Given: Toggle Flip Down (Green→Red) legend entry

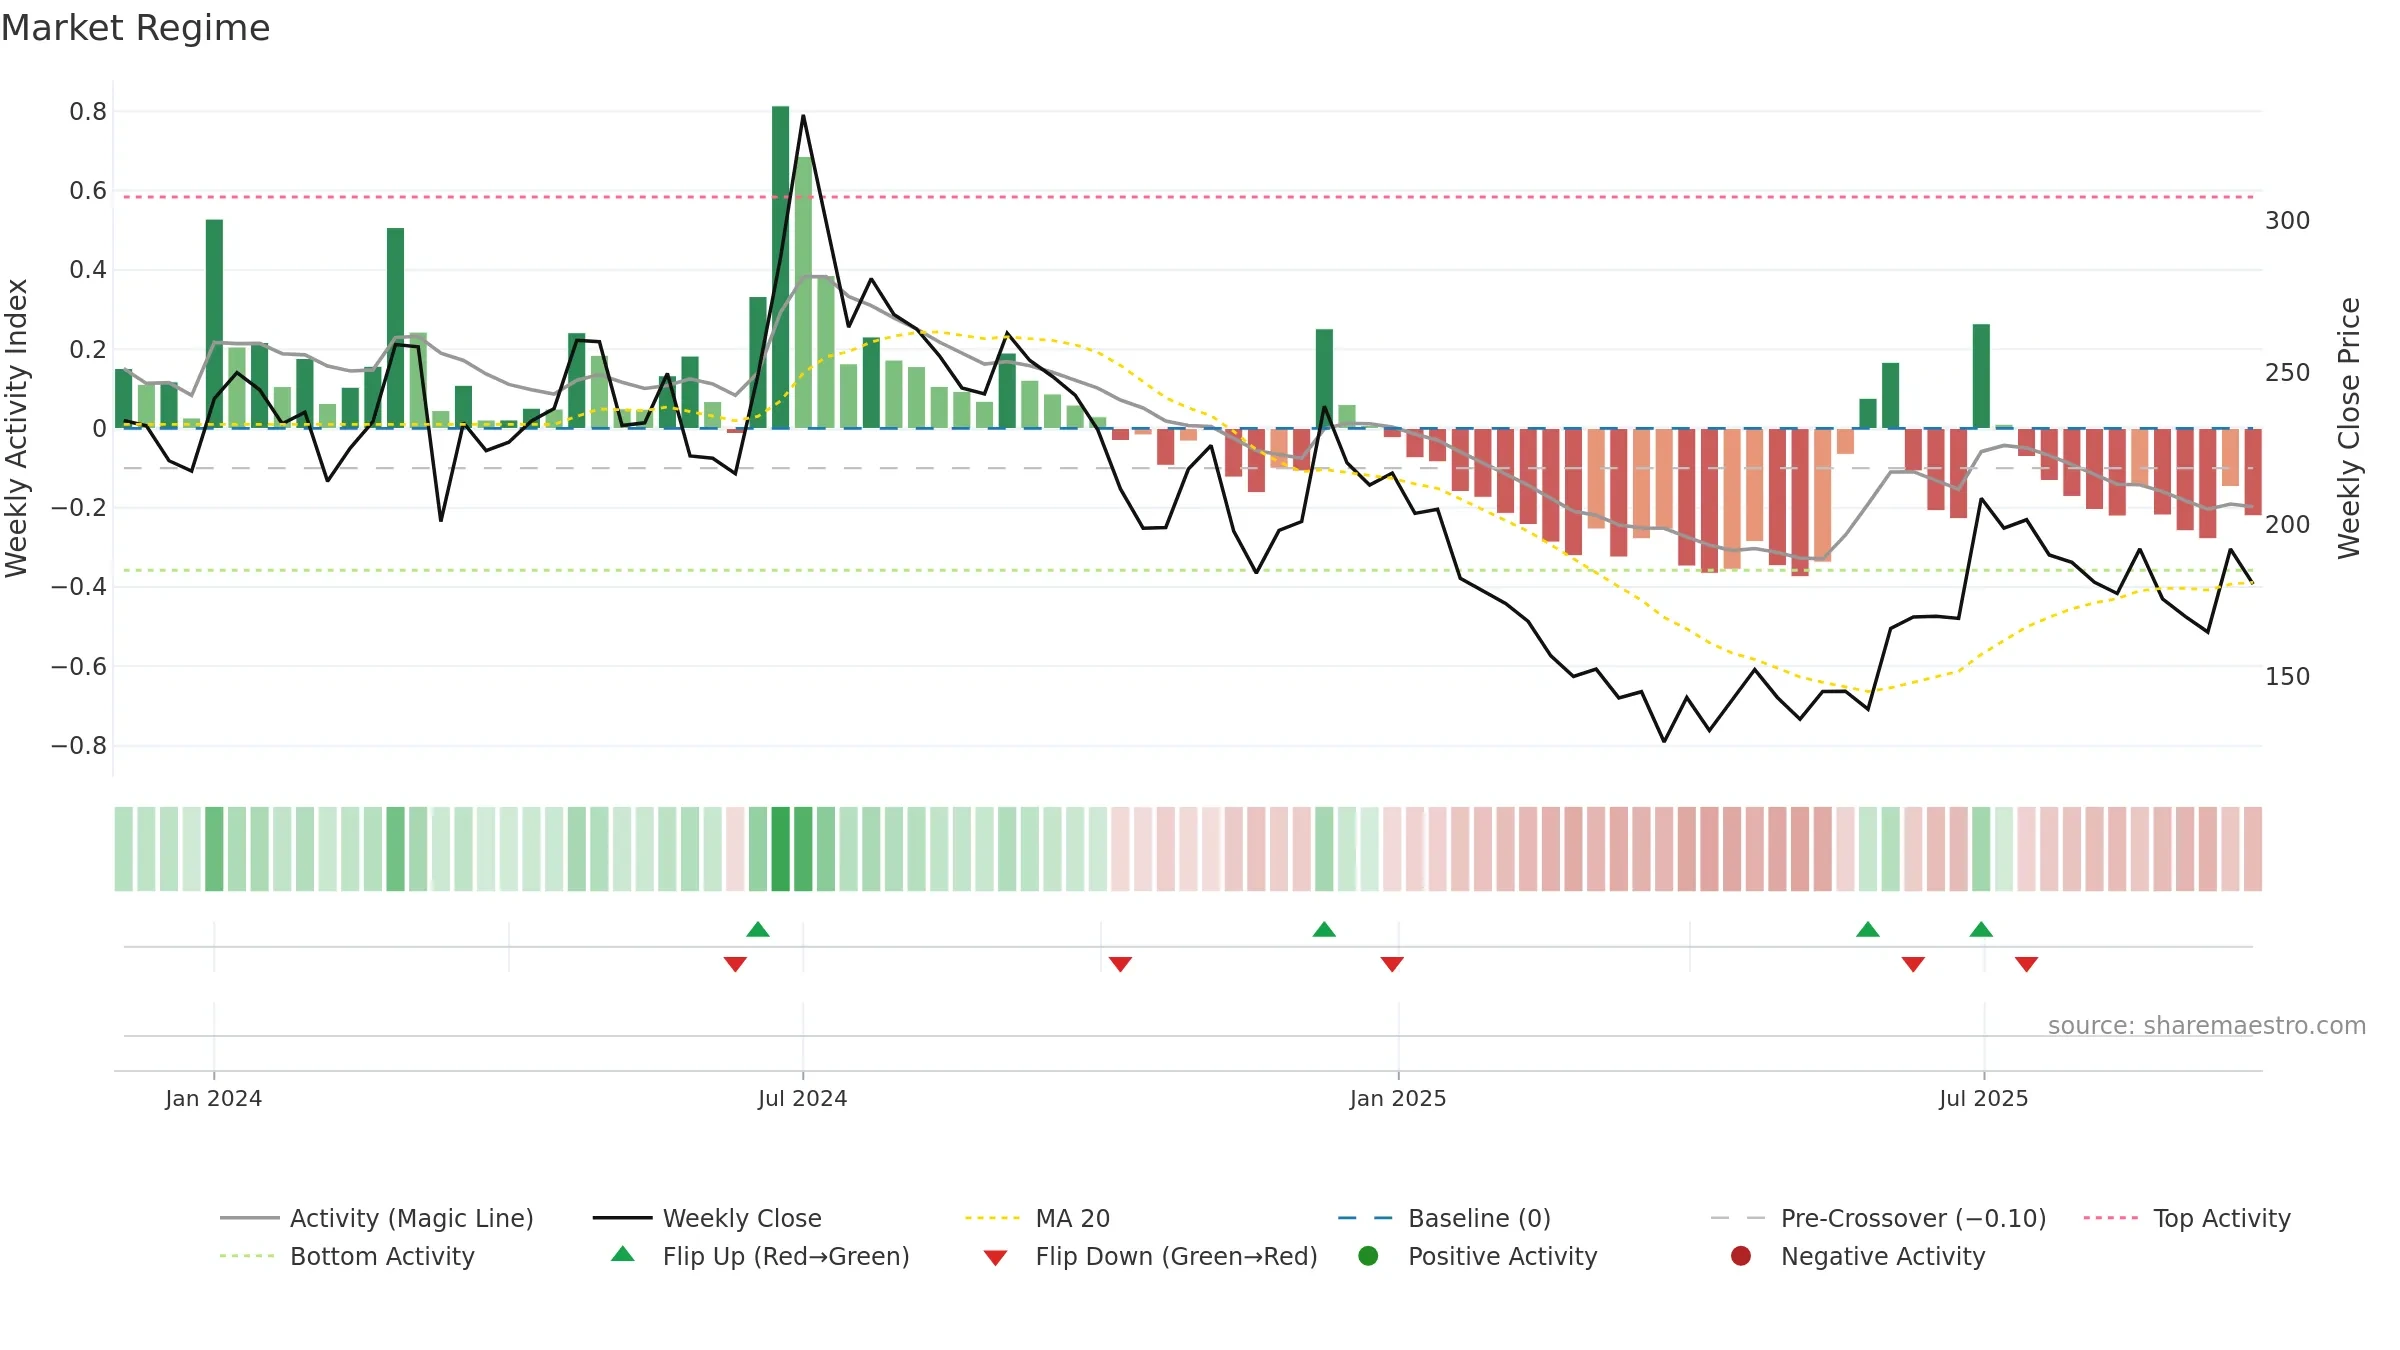Looking at the screenshot, I should (x=1150, y=1256).
